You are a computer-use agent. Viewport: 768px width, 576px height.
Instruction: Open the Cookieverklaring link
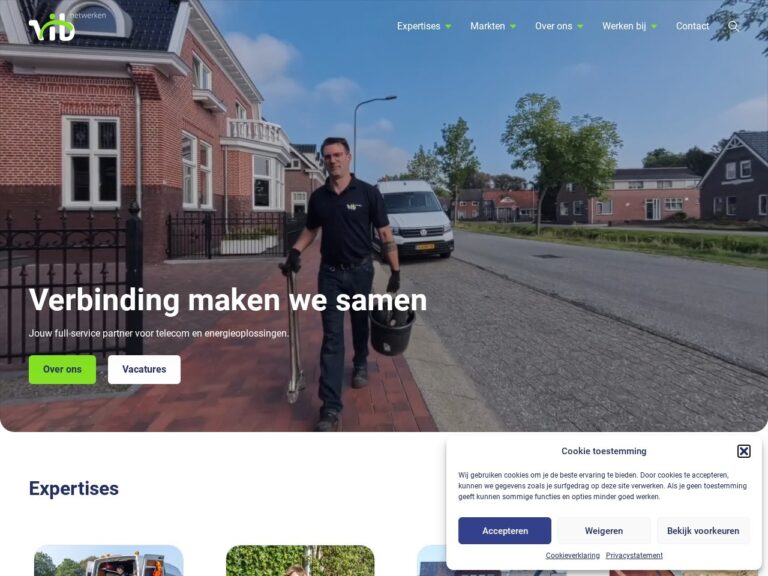[x=573, y=555]
